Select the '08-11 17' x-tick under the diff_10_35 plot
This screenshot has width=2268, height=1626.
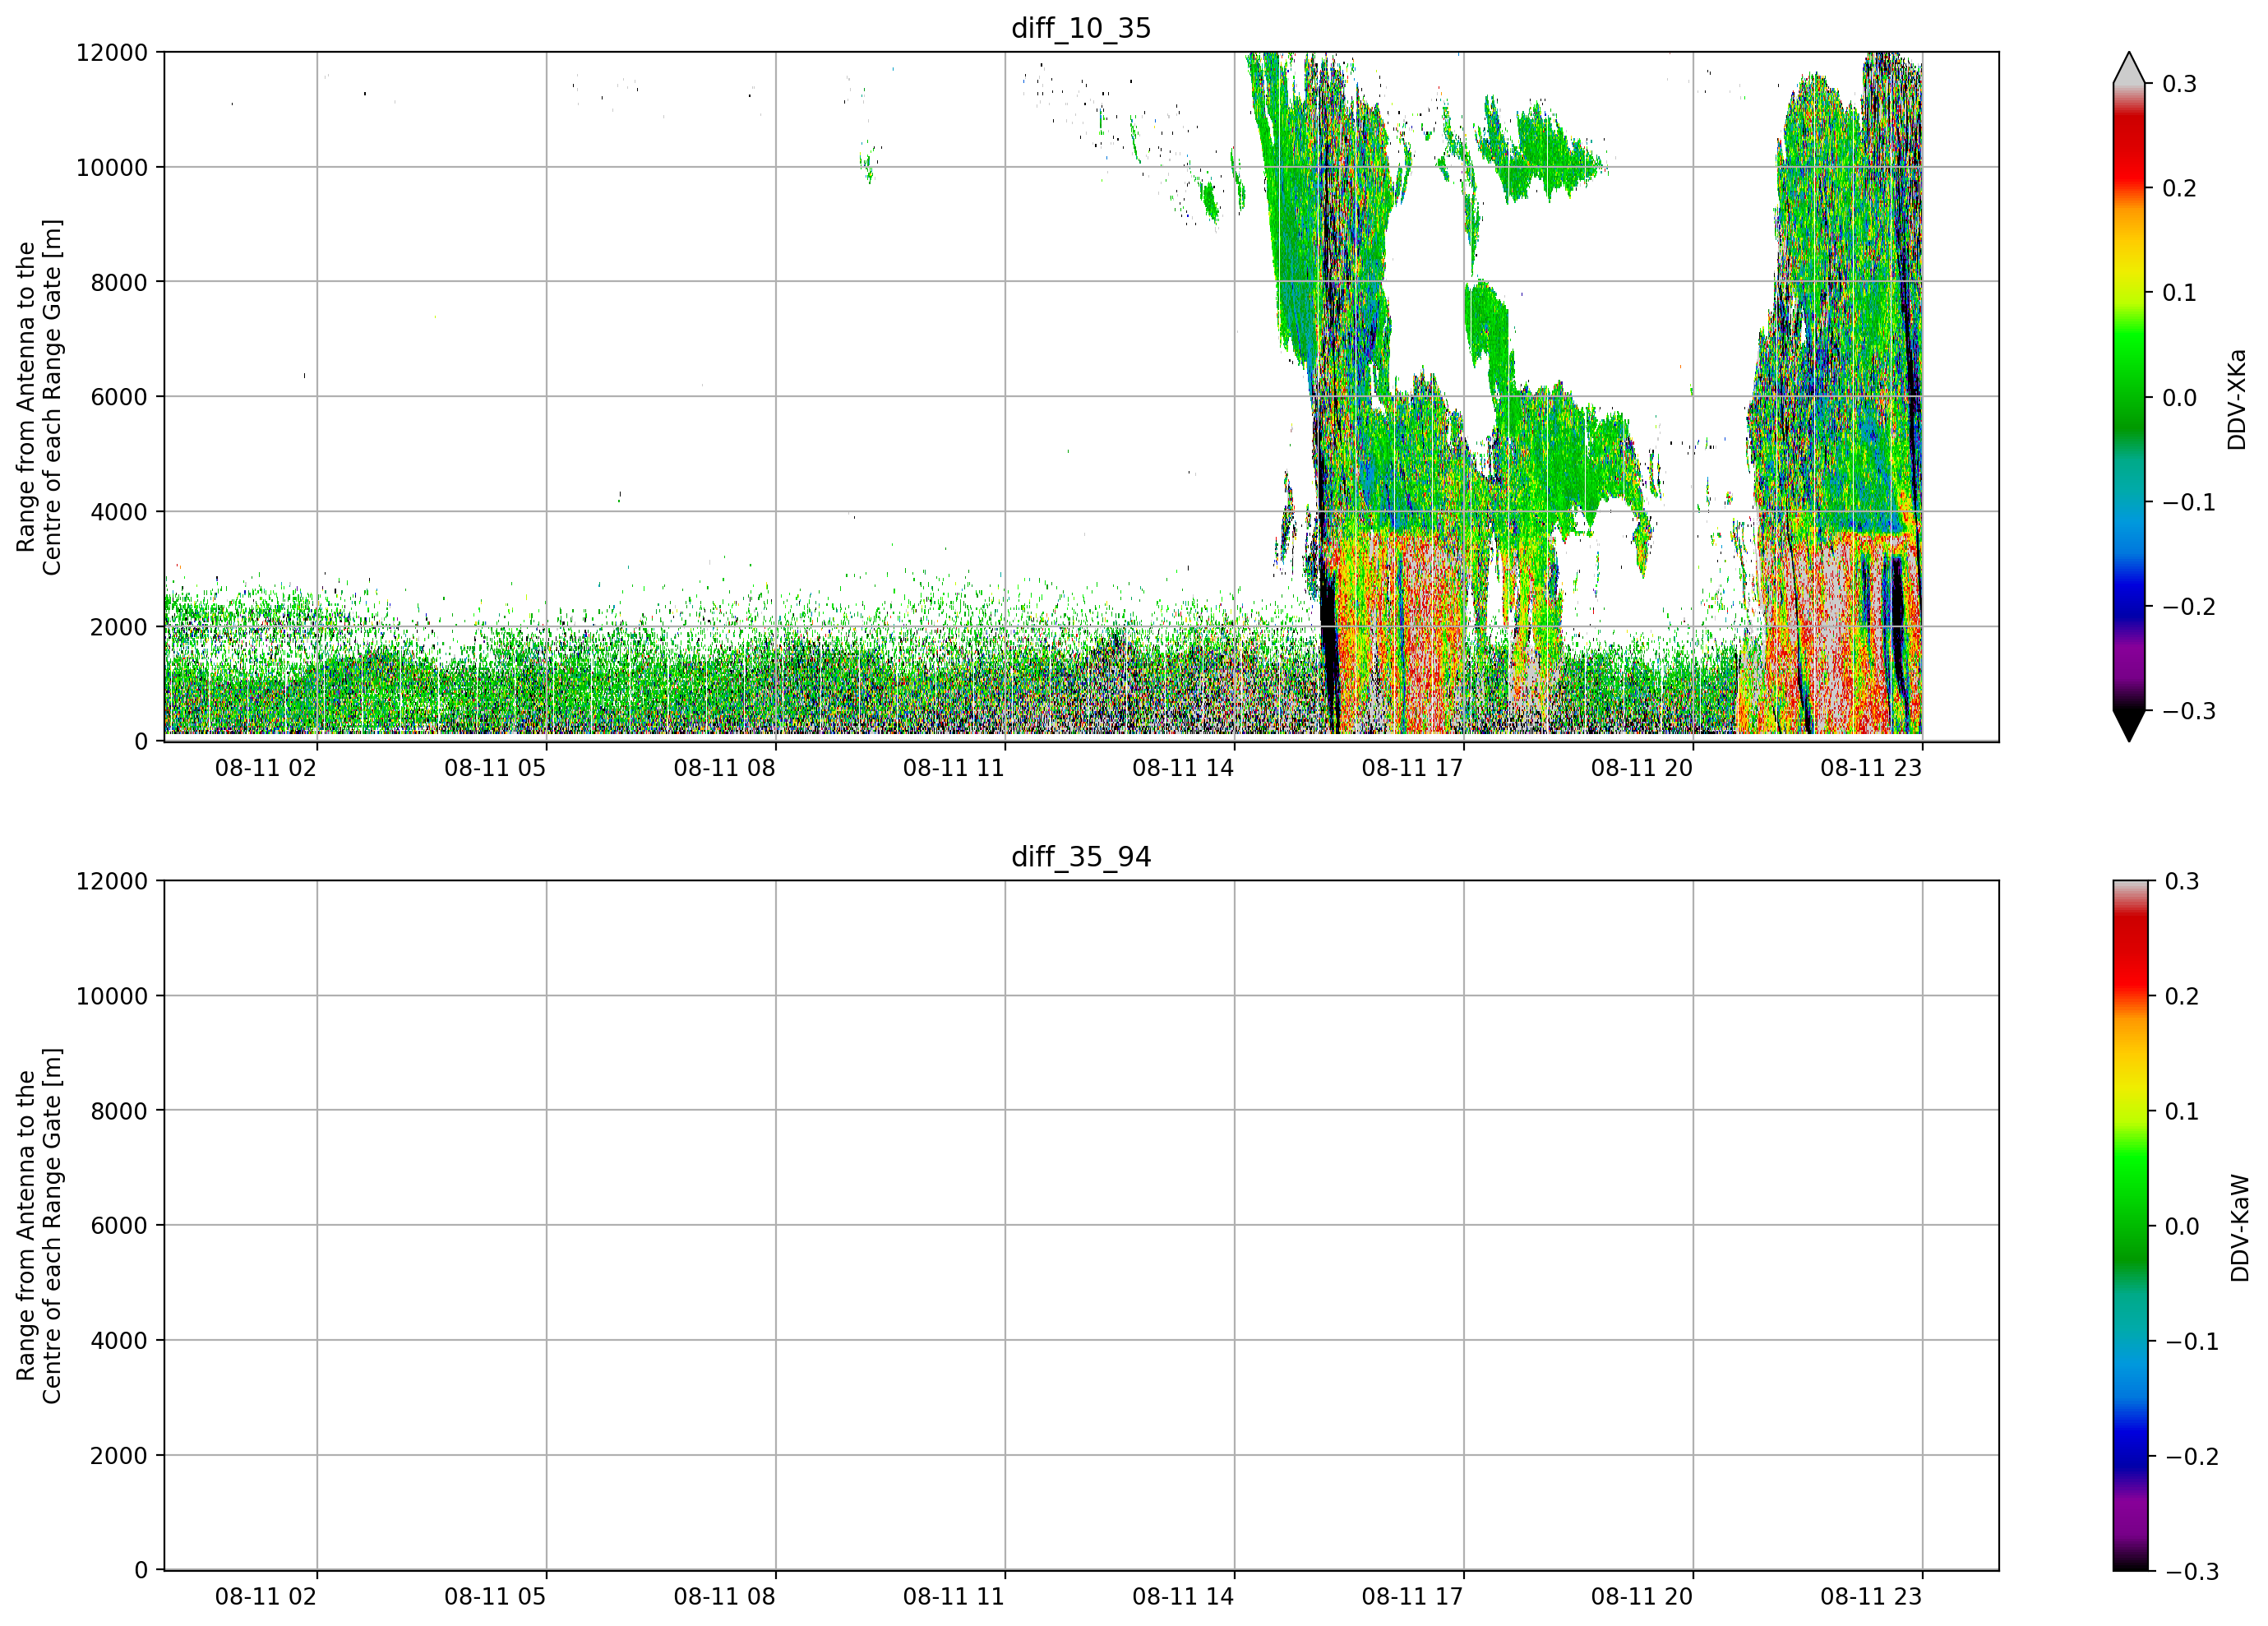1413,768
